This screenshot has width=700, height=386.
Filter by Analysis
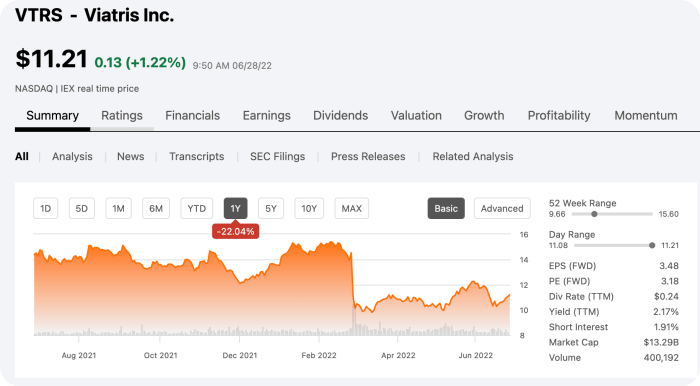72,157
